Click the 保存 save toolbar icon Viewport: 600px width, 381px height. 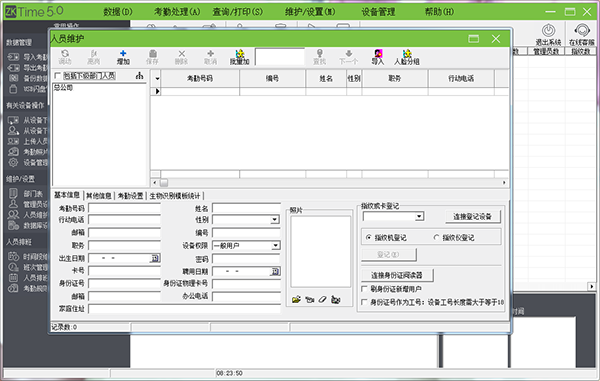point(152,54)
